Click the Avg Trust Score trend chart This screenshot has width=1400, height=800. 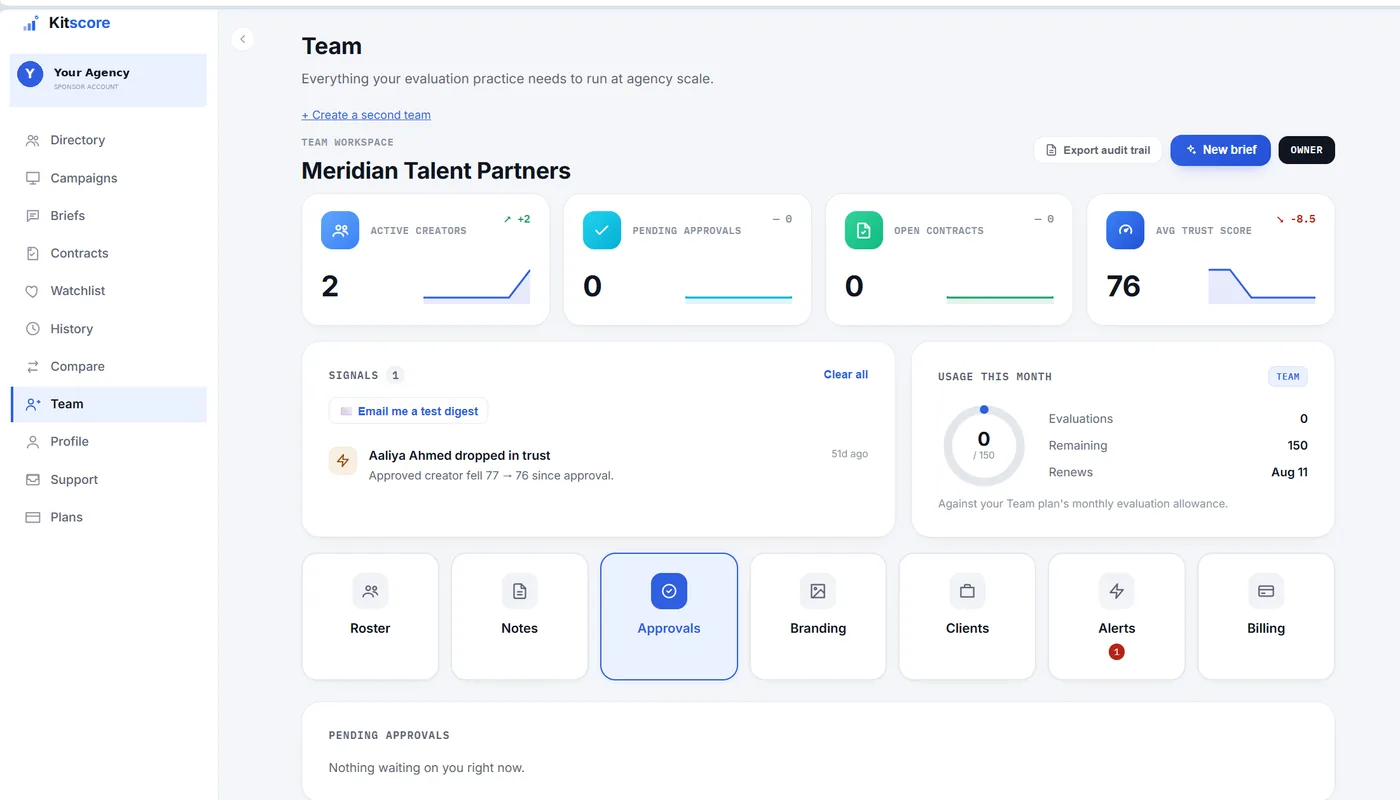click(1262, 286)
